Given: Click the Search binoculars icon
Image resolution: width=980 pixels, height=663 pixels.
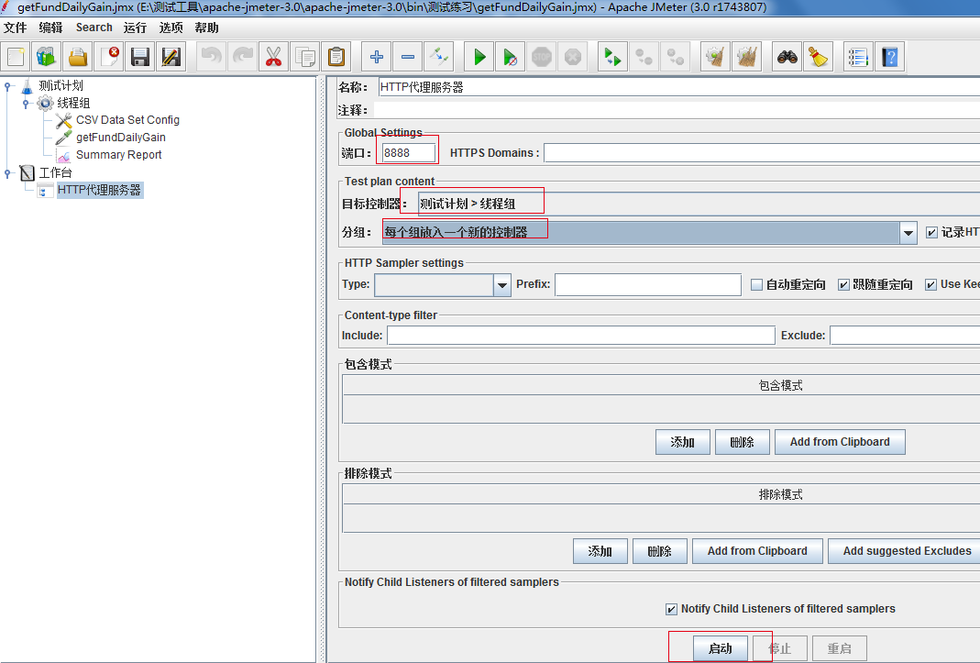Looking at the screenshot, I should (787, 57).
